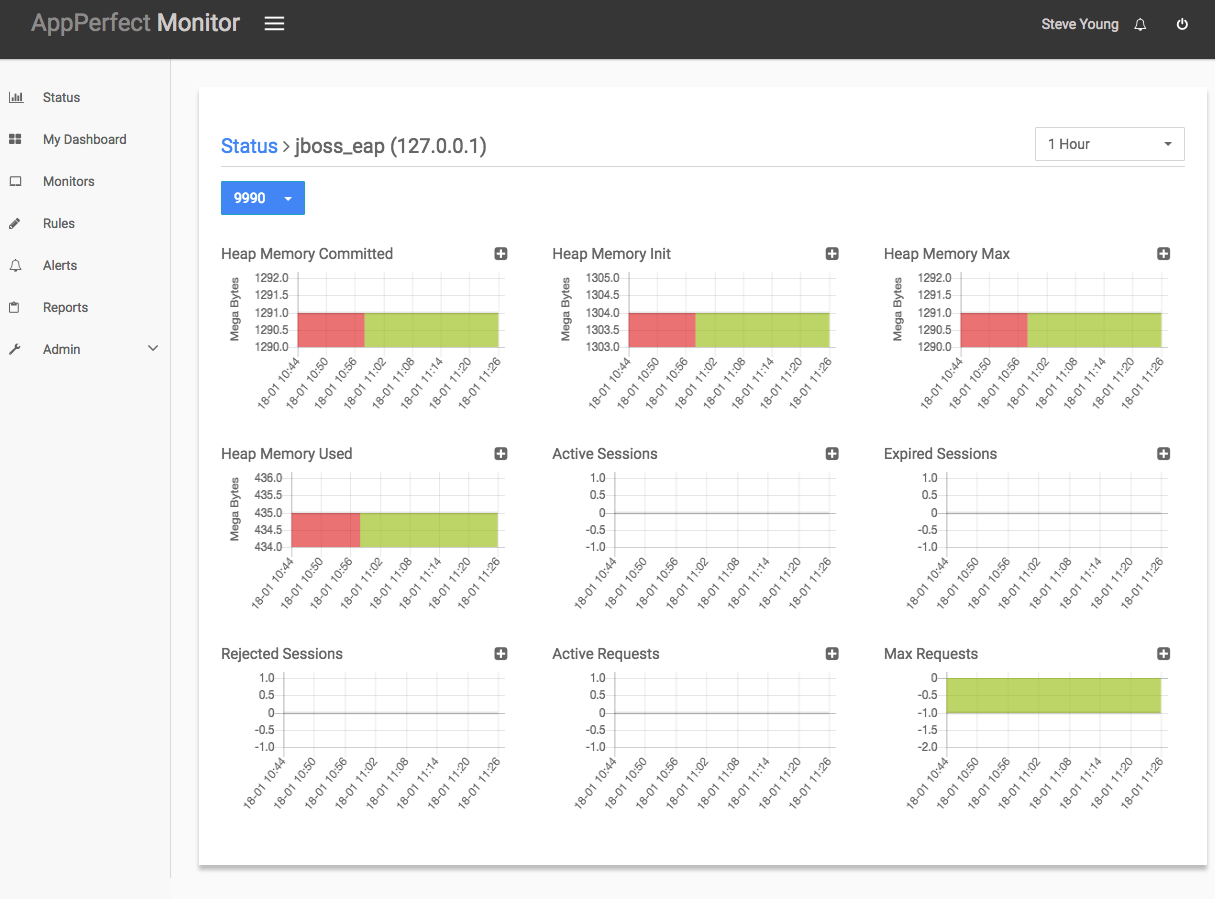Expand the Active Requests chart
Image resolution: width=1215 pixels, height=899 pixels.
(832, 654)
